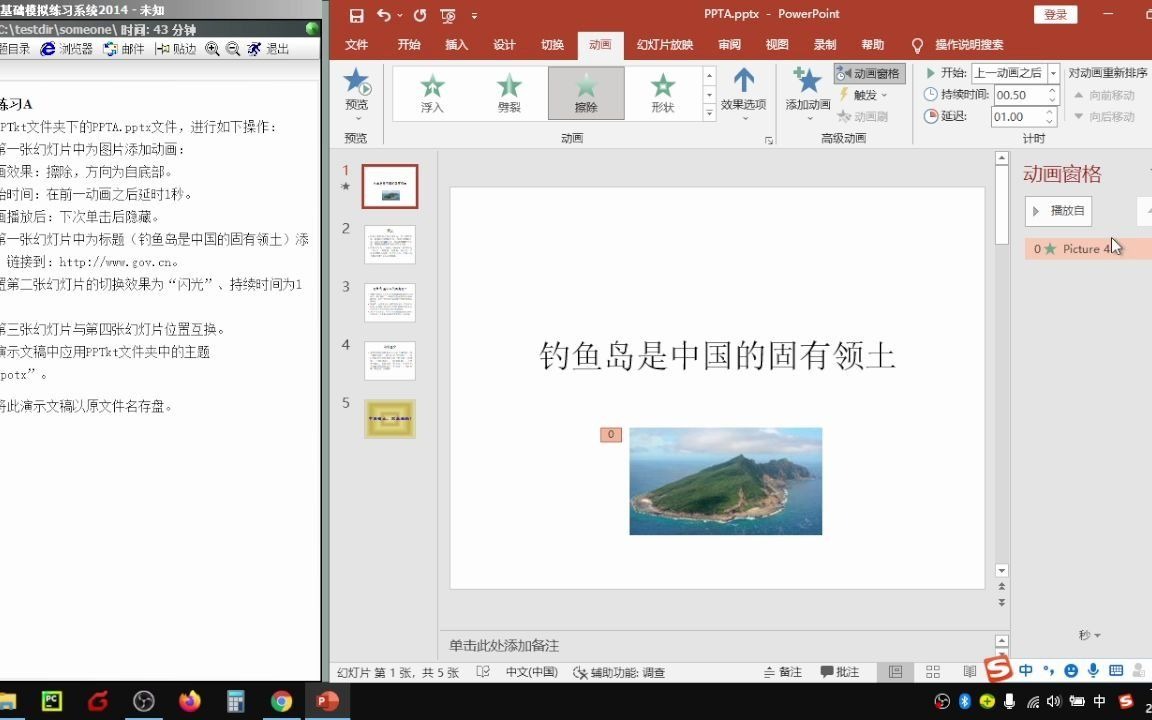Open the 插入 (Insert) ribbon tab
Screen dimensions: 1152x720
pyautogui.click(x=456, y=45)
